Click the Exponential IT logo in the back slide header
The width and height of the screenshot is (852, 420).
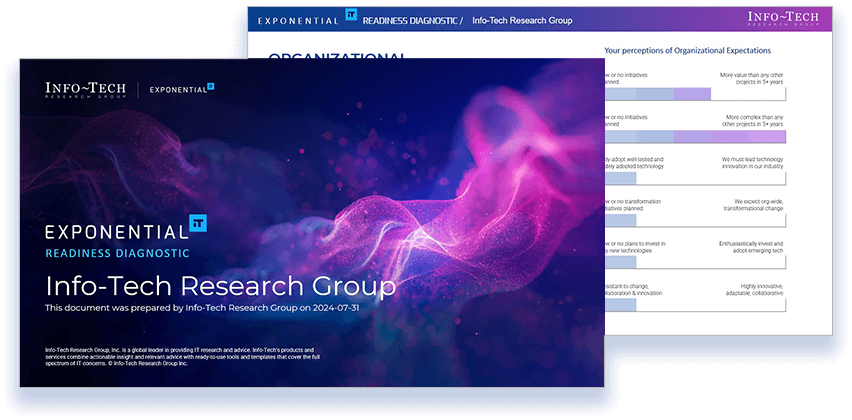click(x=307, y=19)
